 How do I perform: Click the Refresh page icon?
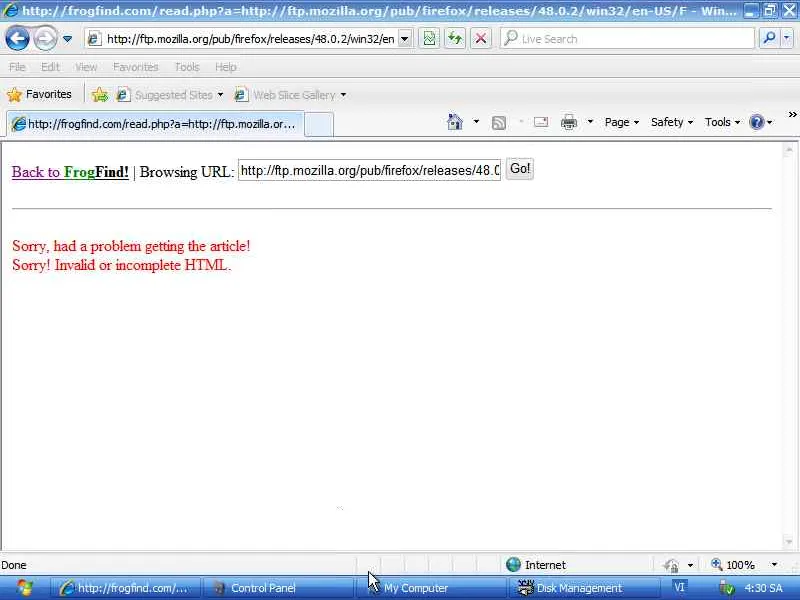point(455,39)
